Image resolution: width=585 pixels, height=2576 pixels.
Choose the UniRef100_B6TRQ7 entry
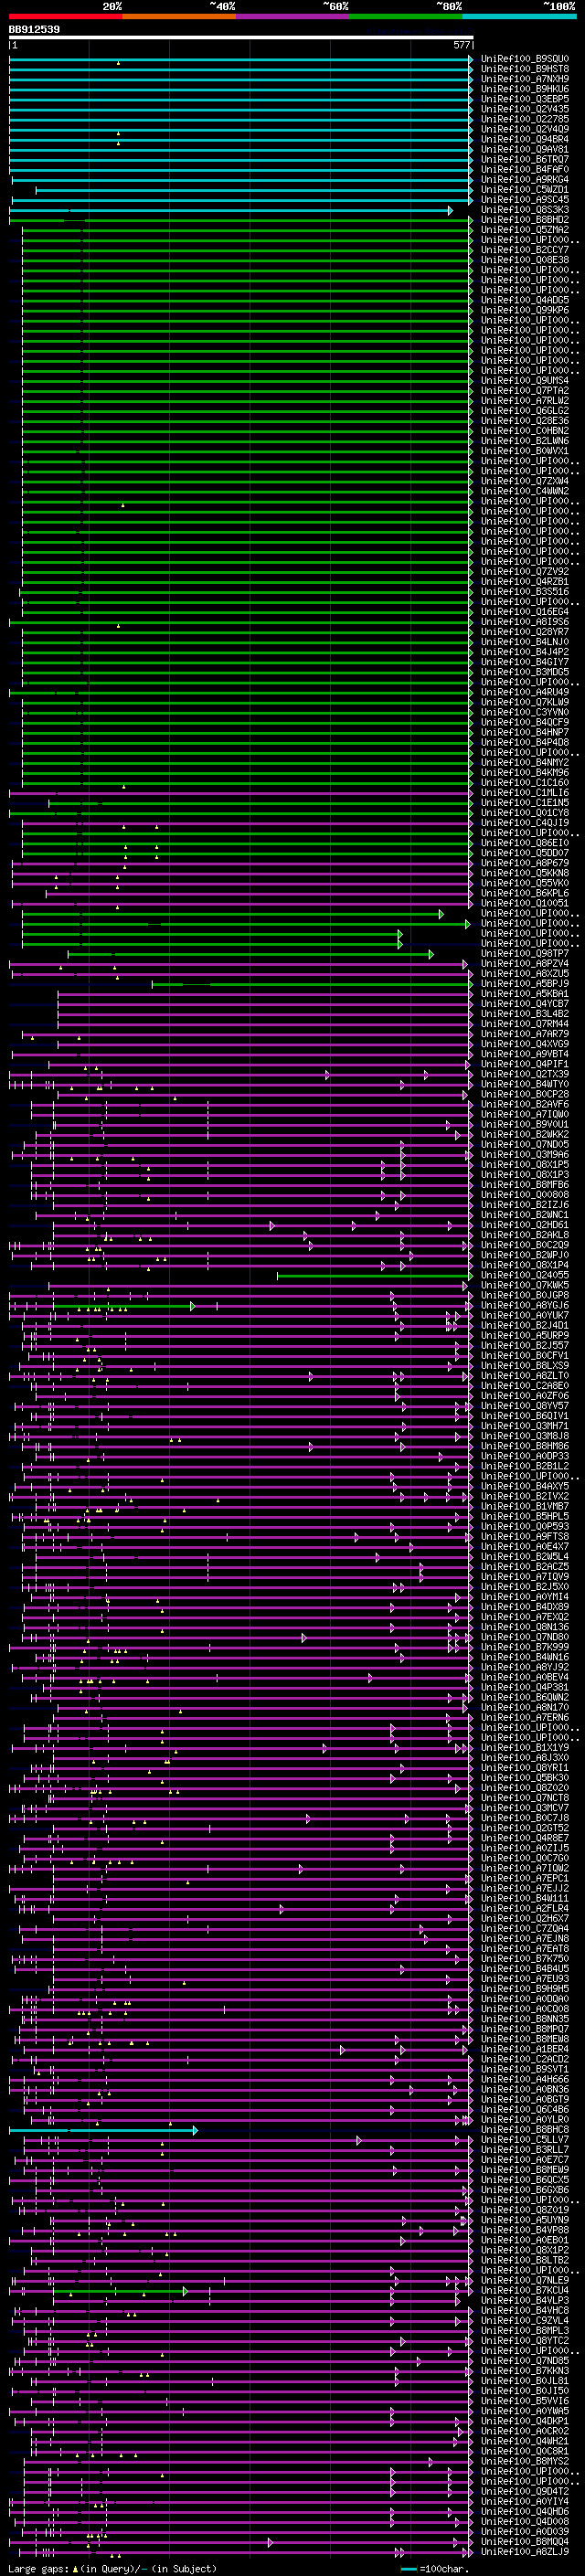tap(525, 159)
